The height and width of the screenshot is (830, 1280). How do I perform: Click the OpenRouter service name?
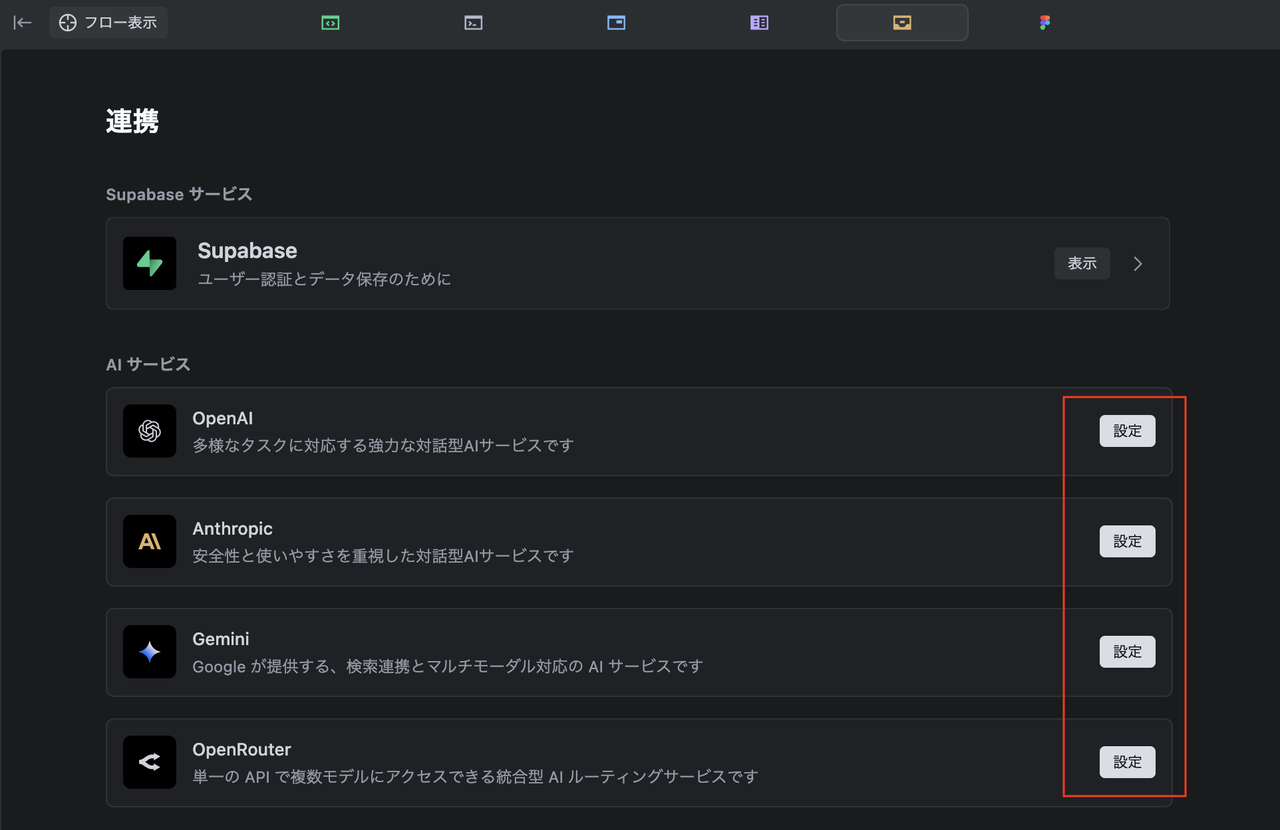[241, 749]
